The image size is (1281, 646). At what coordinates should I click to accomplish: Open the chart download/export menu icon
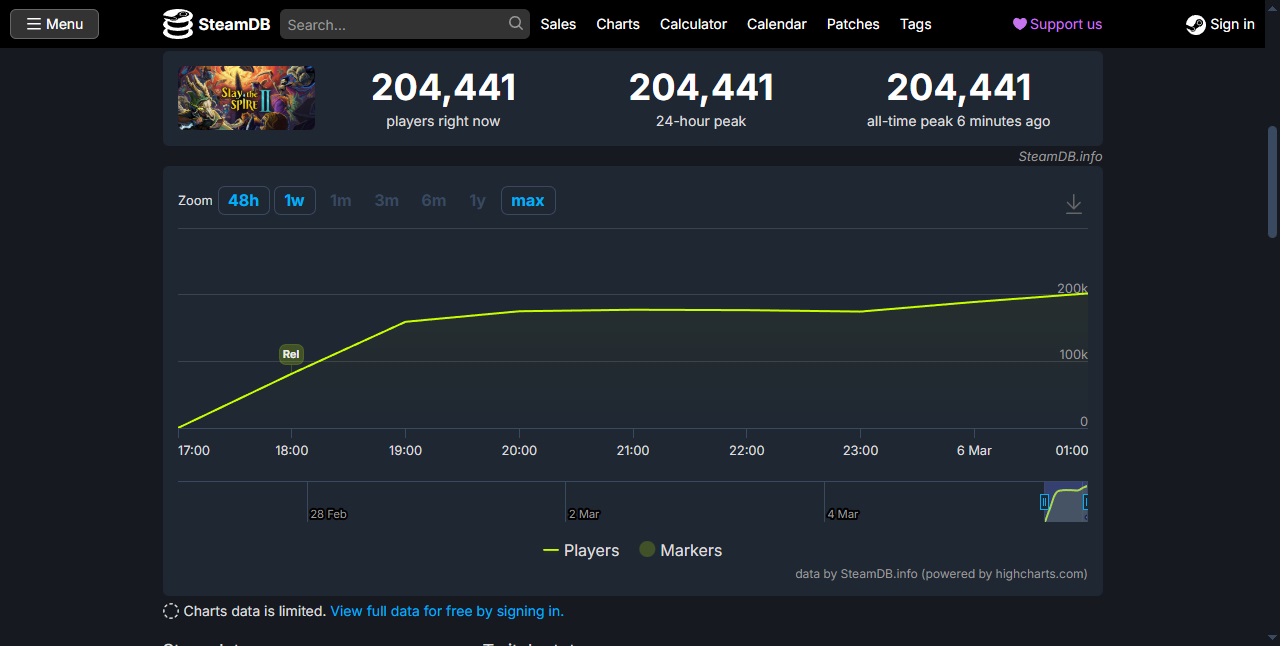coord(1073,204)
